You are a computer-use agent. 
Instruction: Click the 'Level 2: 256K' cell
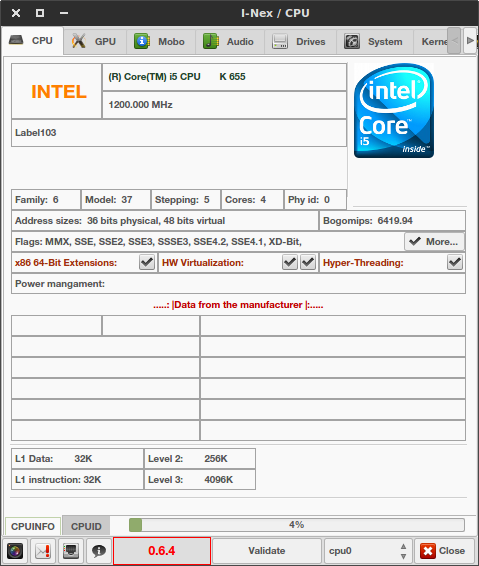click(200, 458)
